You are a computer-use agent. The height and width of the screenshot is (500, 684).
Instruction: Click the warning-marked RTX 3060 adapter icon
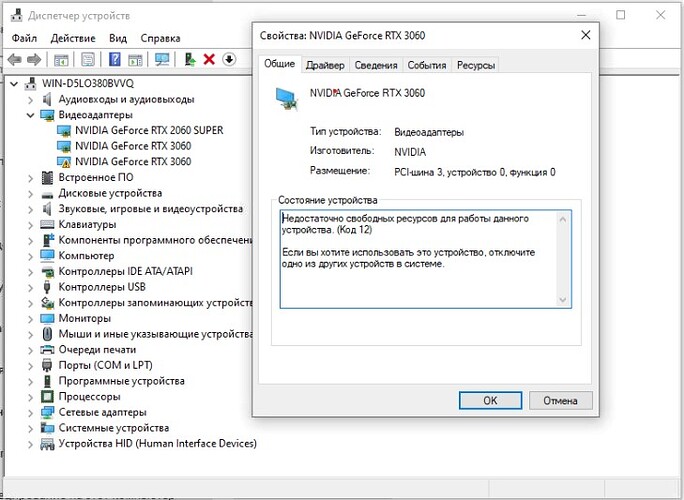pos(64,162)
